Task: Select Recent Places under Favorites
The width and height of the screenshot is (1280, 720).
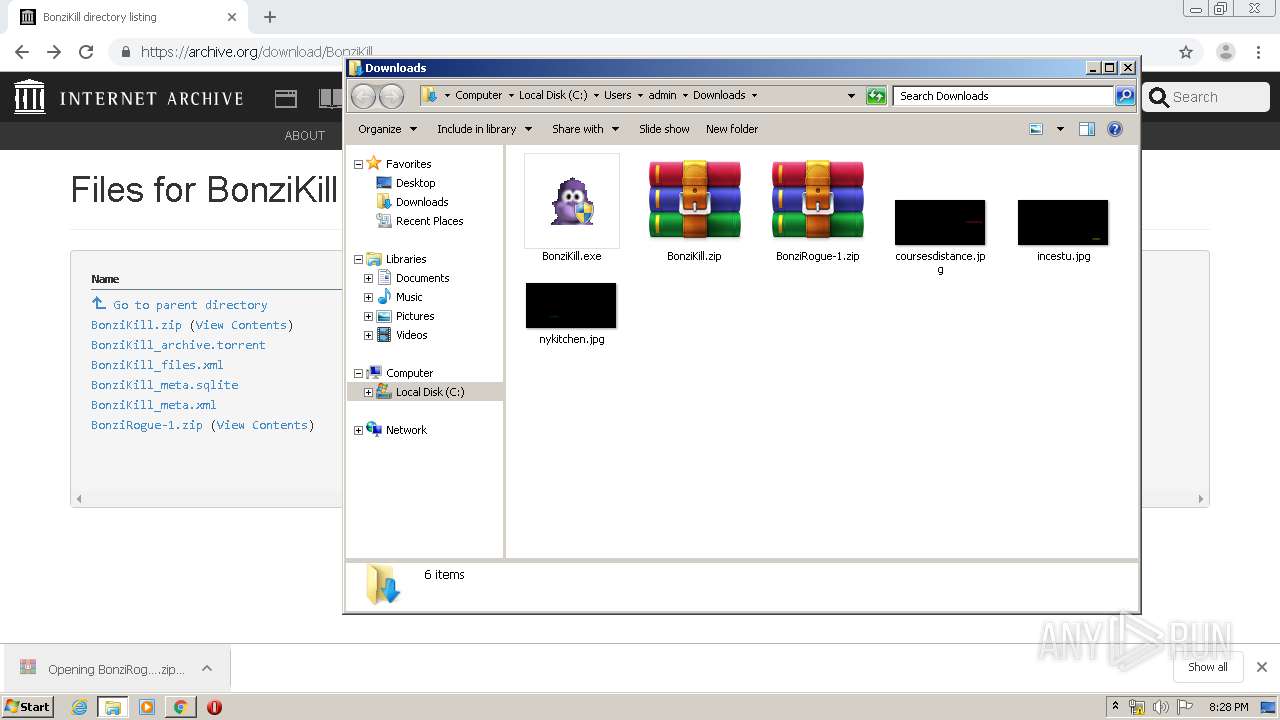Action: point(420,221)
